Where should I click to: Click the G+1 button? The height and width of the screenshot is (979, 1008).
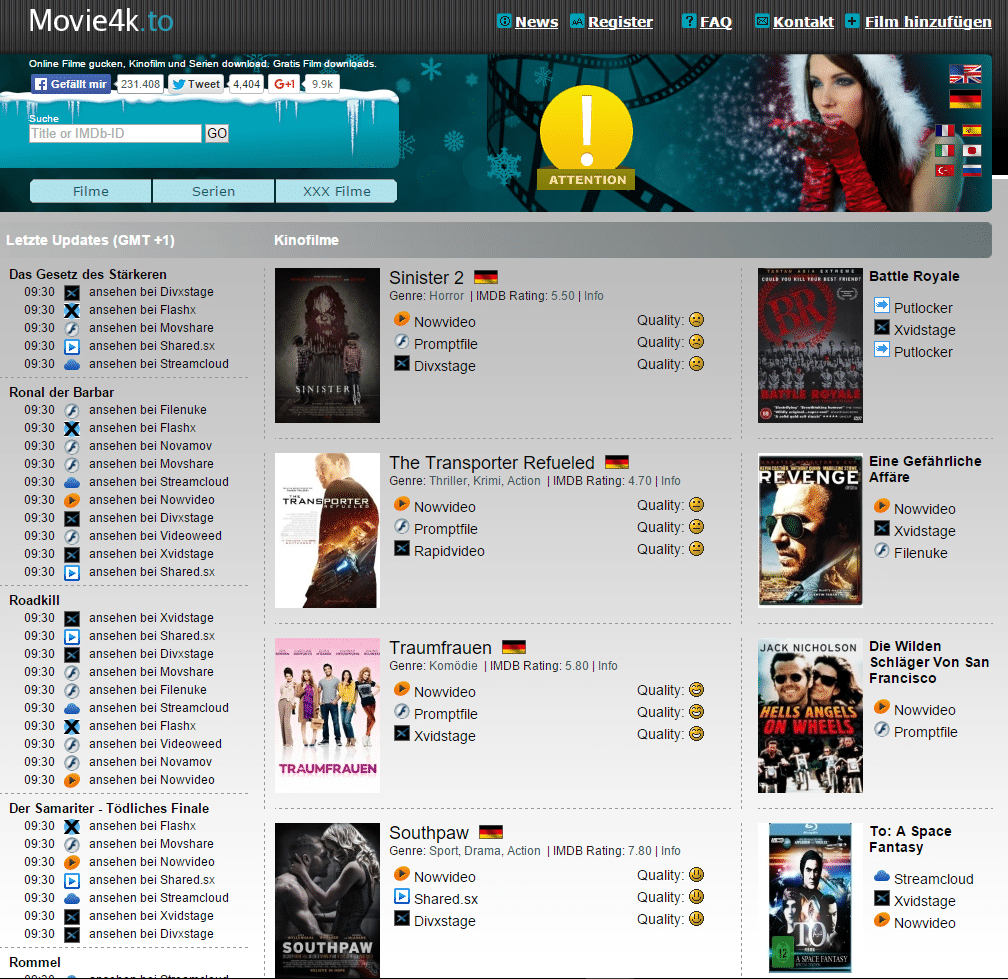pos(285,84)
